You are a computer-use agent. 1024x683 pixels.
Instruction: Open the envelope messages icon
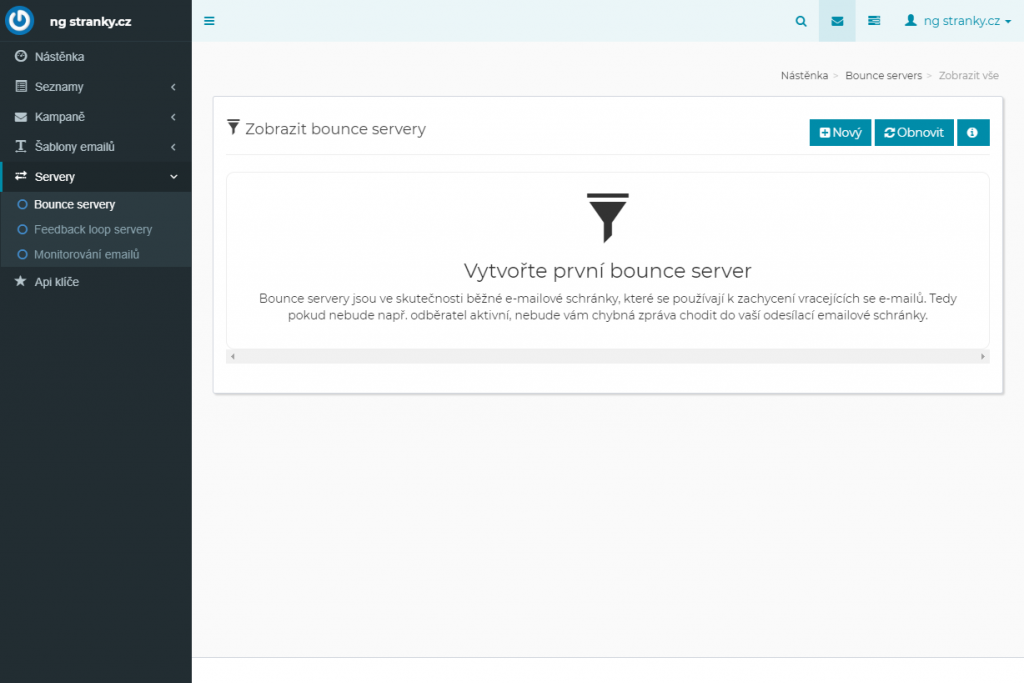point(837,21)
